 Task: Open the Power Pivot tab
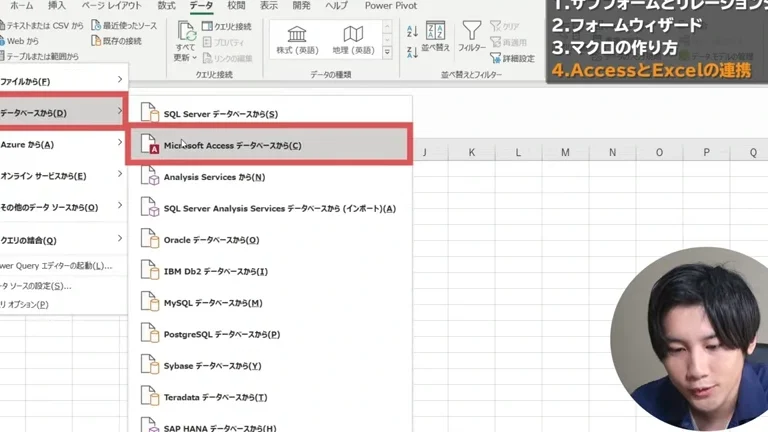pyautogui.click(x=391, y=6)
